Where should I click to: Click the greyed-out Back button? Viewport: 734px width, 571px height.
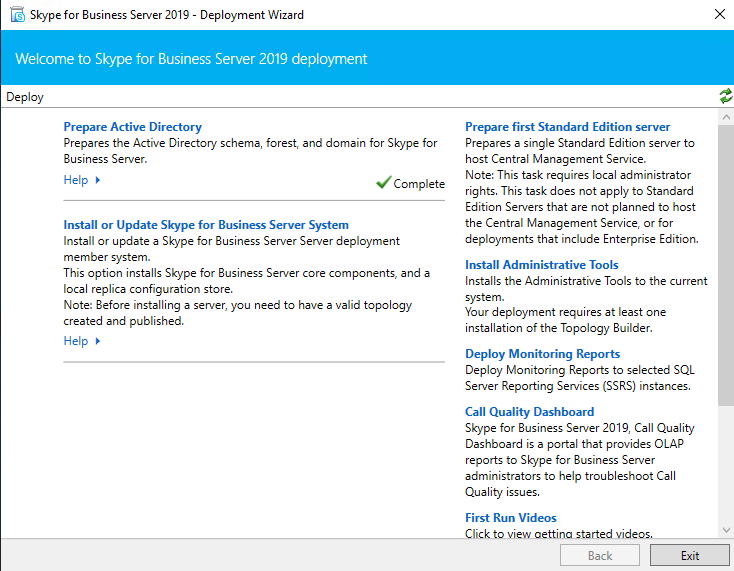click(599, 556)
